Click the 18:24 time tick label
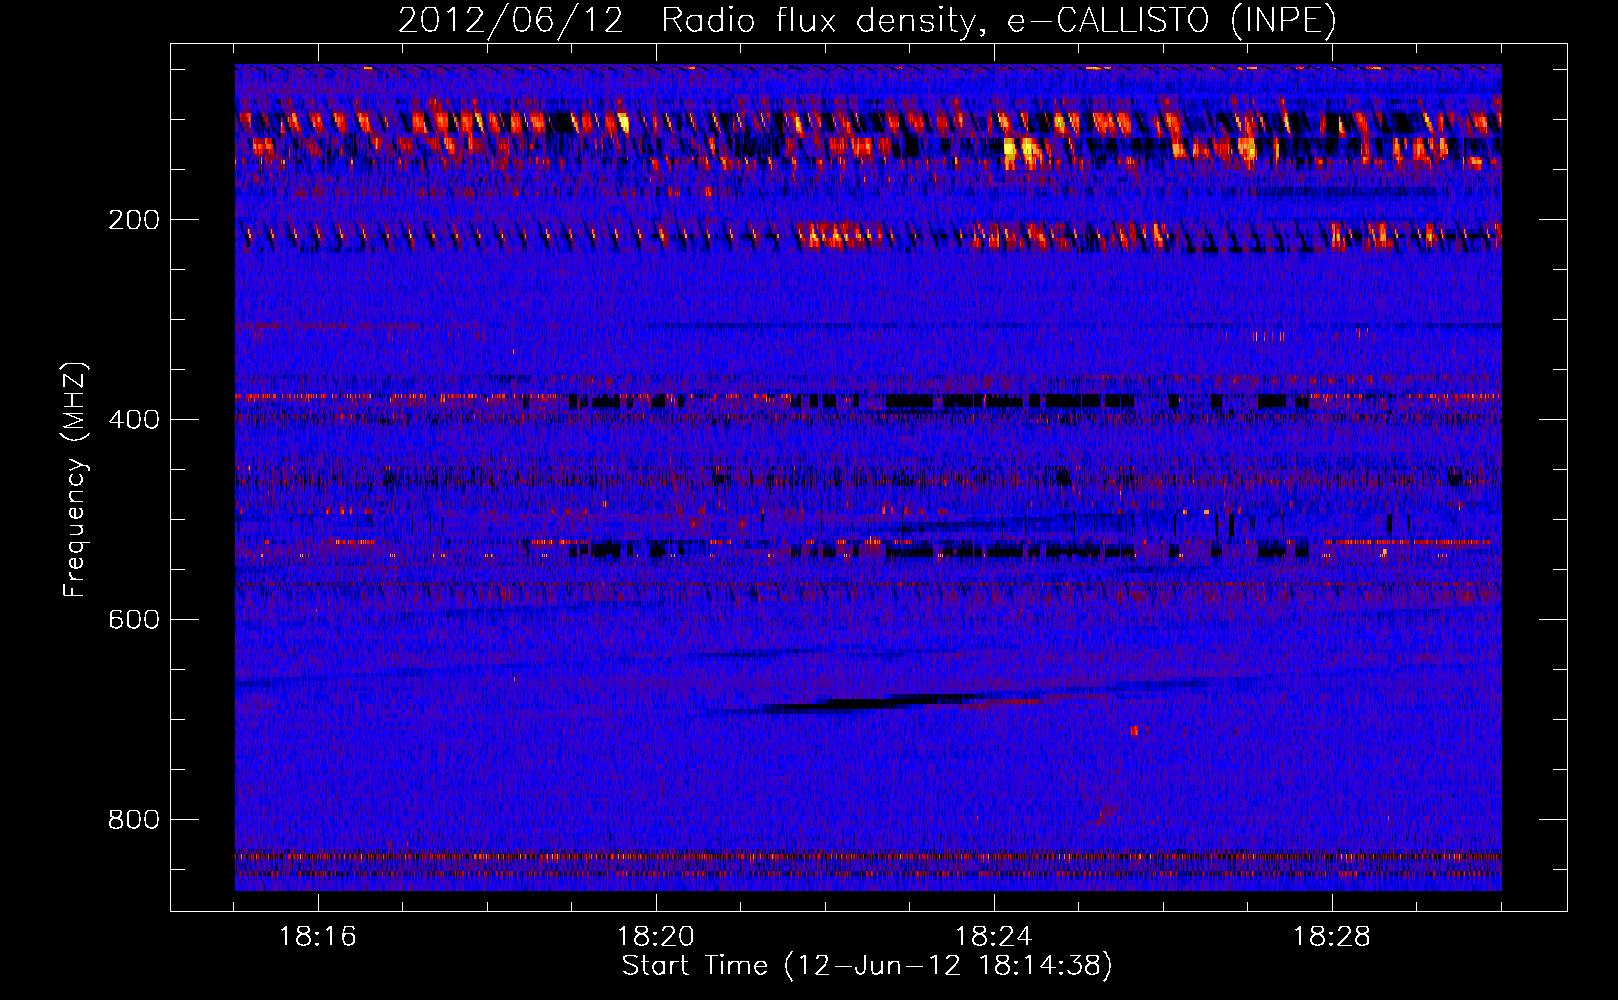Screen dimensions: 1618x1000 994,937
